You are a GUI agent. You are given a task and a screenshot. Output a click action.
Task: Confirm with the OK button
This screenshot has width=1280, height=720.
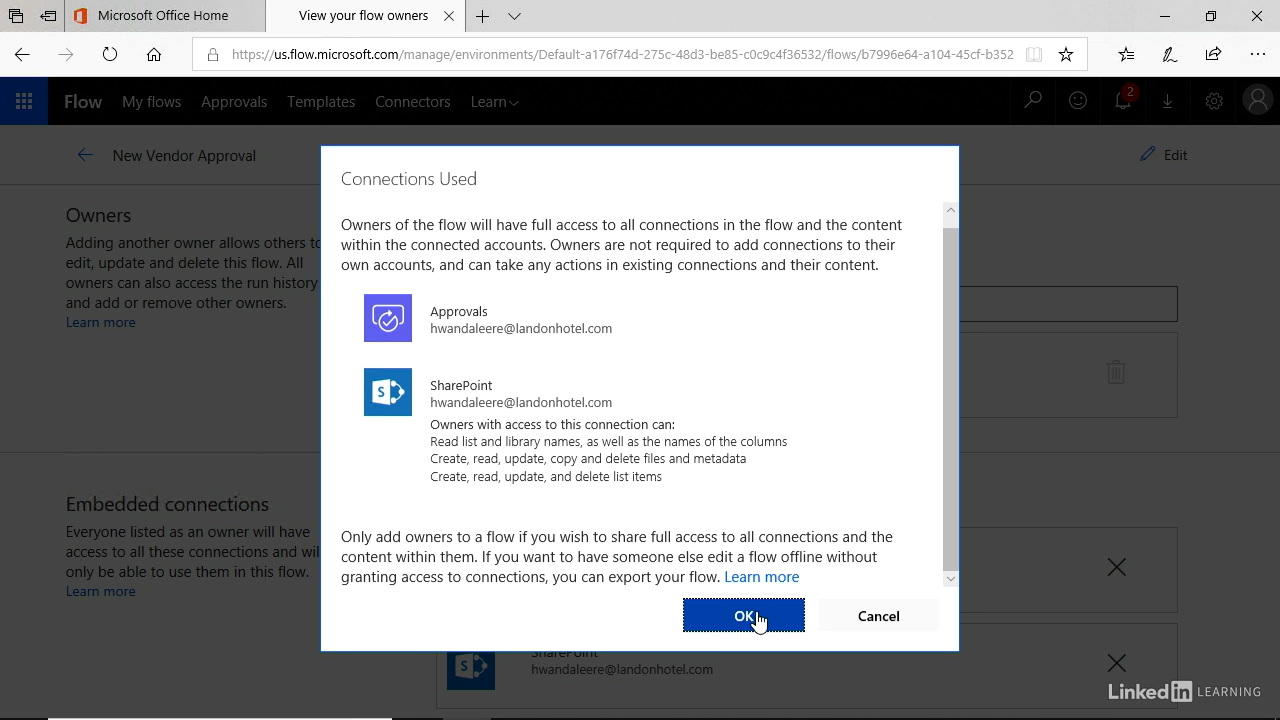point(744,616)
